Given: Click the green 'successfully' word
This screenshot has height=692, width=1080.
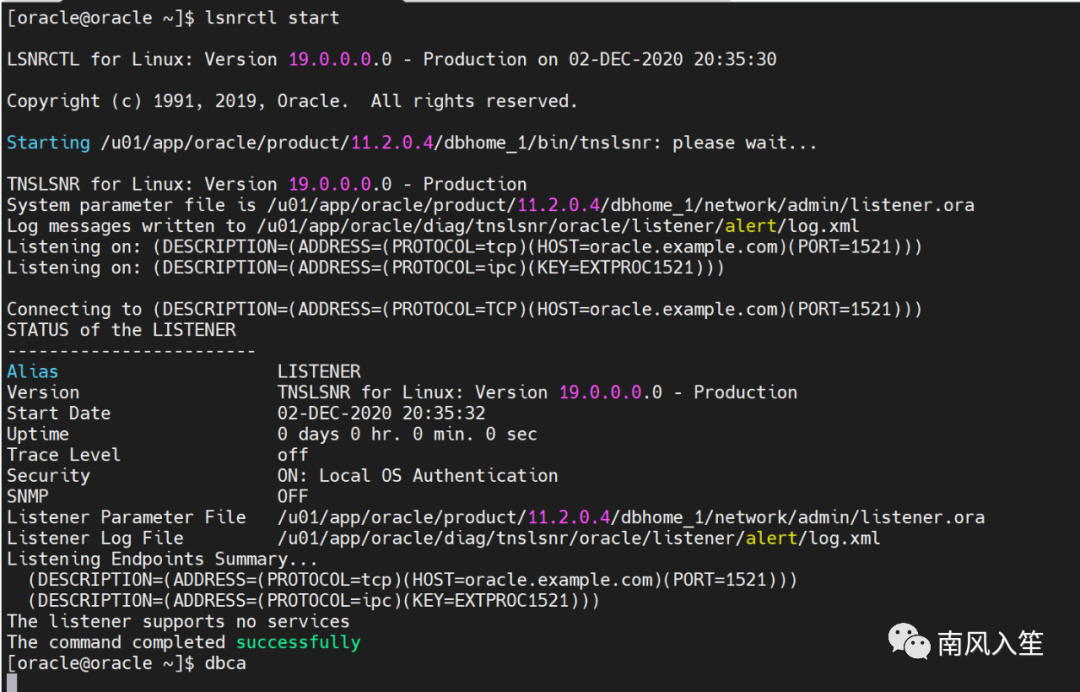Looking at the screenshot, I should 298,642.
